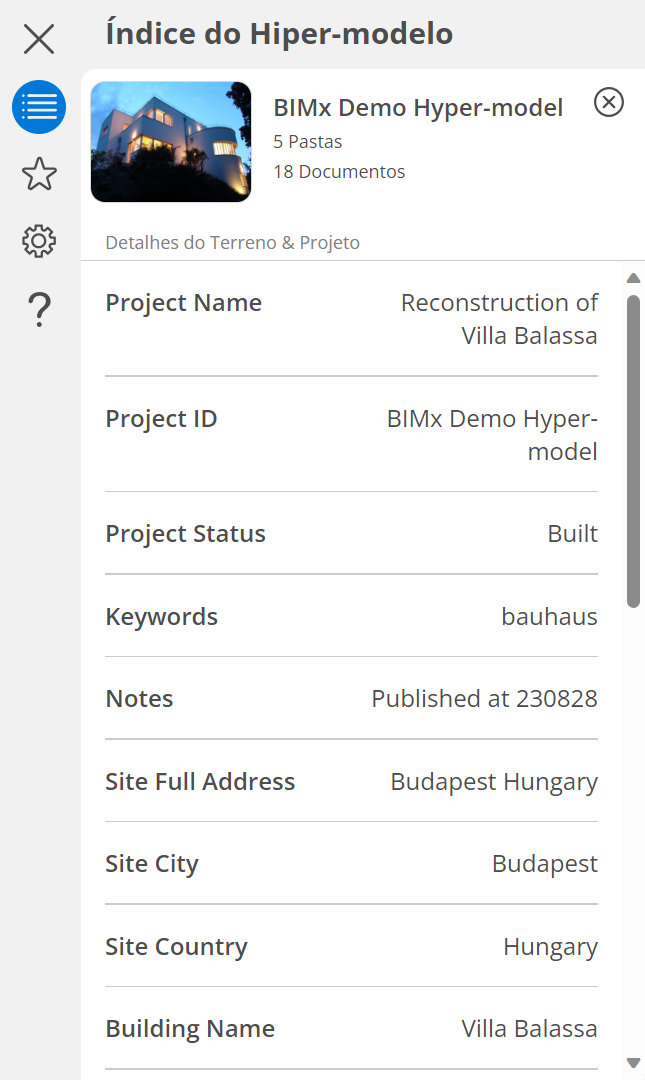Dismiss BIMx Demo Hyper-model info card

tap(608, 102)
